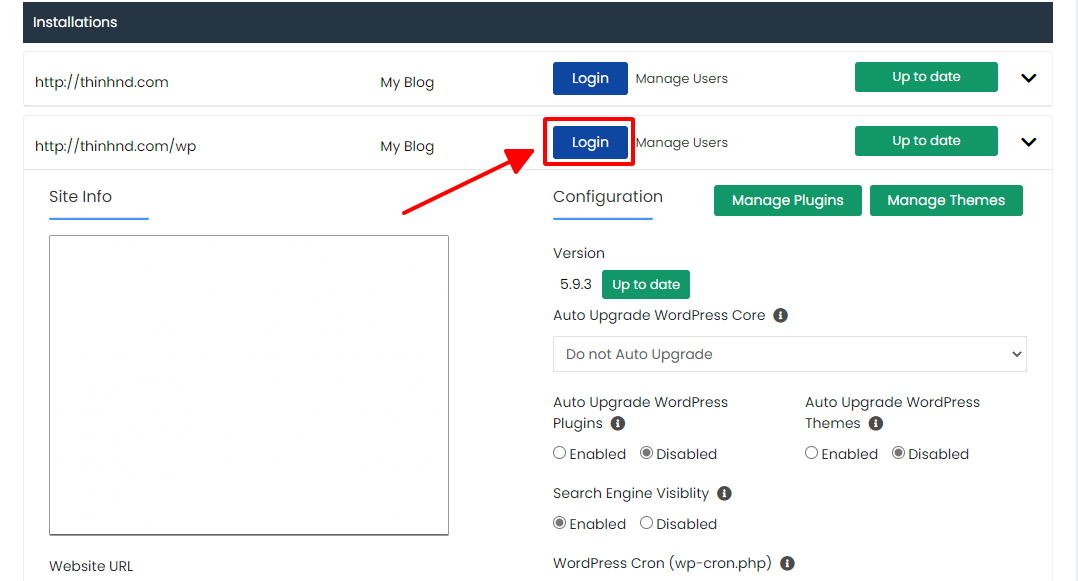
Task: Set Search Engine Visibility to Disabled
Action: click(646, 523)
